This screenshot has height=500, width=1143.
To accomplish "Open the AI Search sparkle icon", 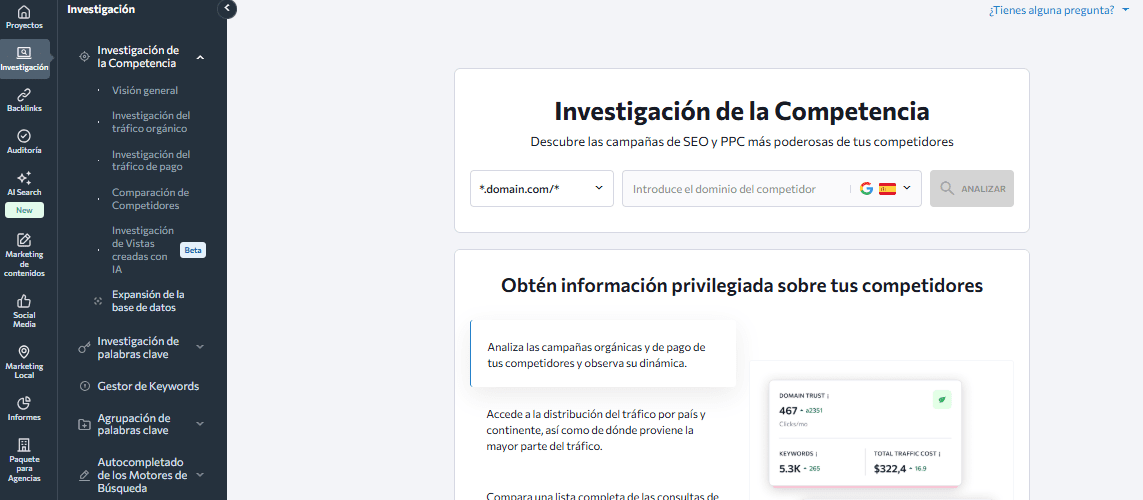I will (x=24, y=178).
